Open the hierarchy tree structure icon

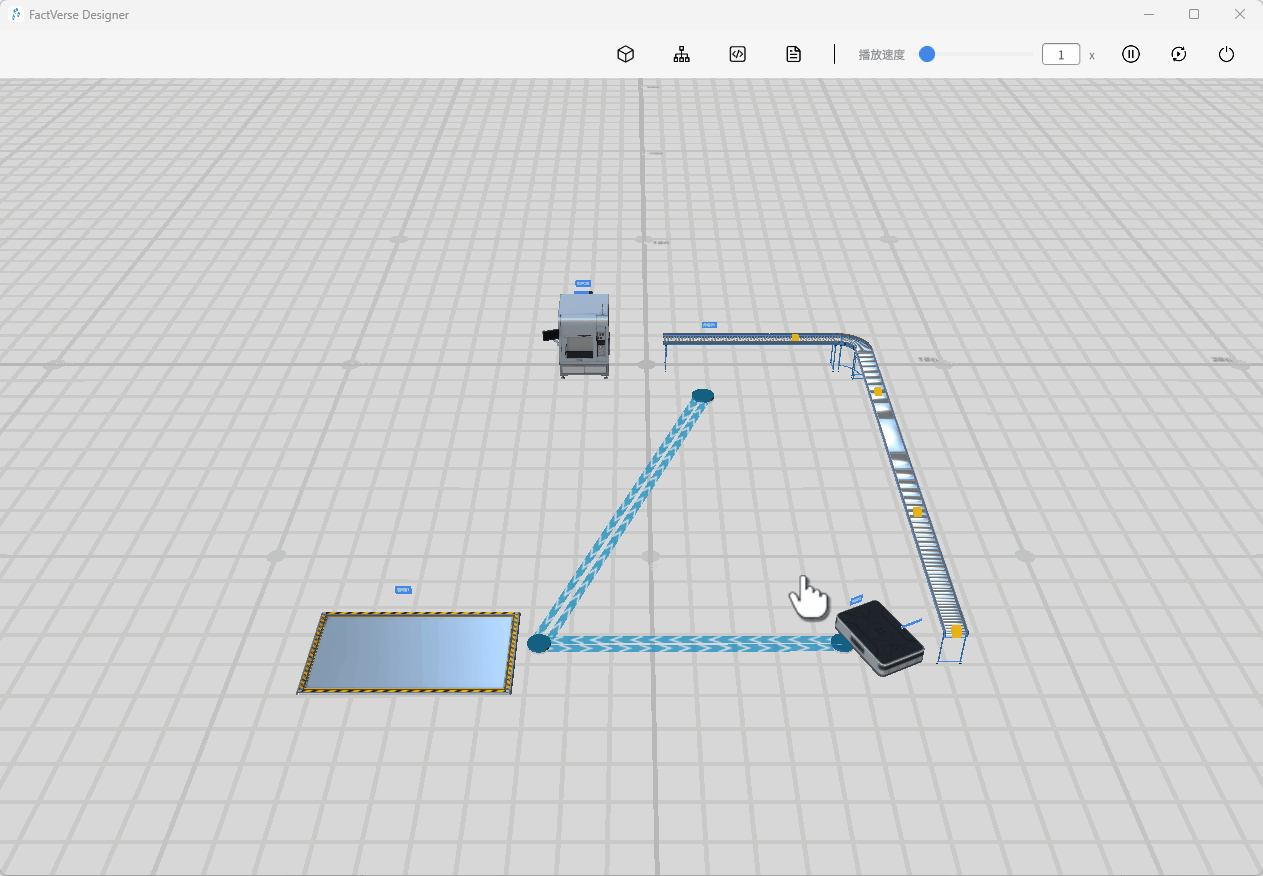click(x=681, y=54)
